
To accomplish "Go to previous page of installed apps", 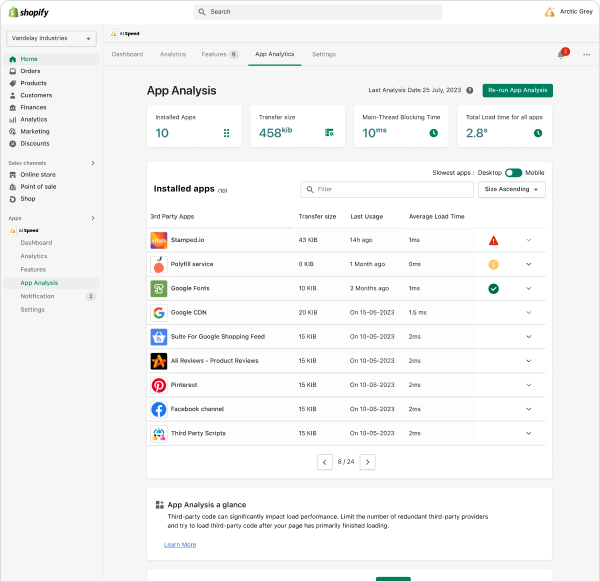I will 324,462.
